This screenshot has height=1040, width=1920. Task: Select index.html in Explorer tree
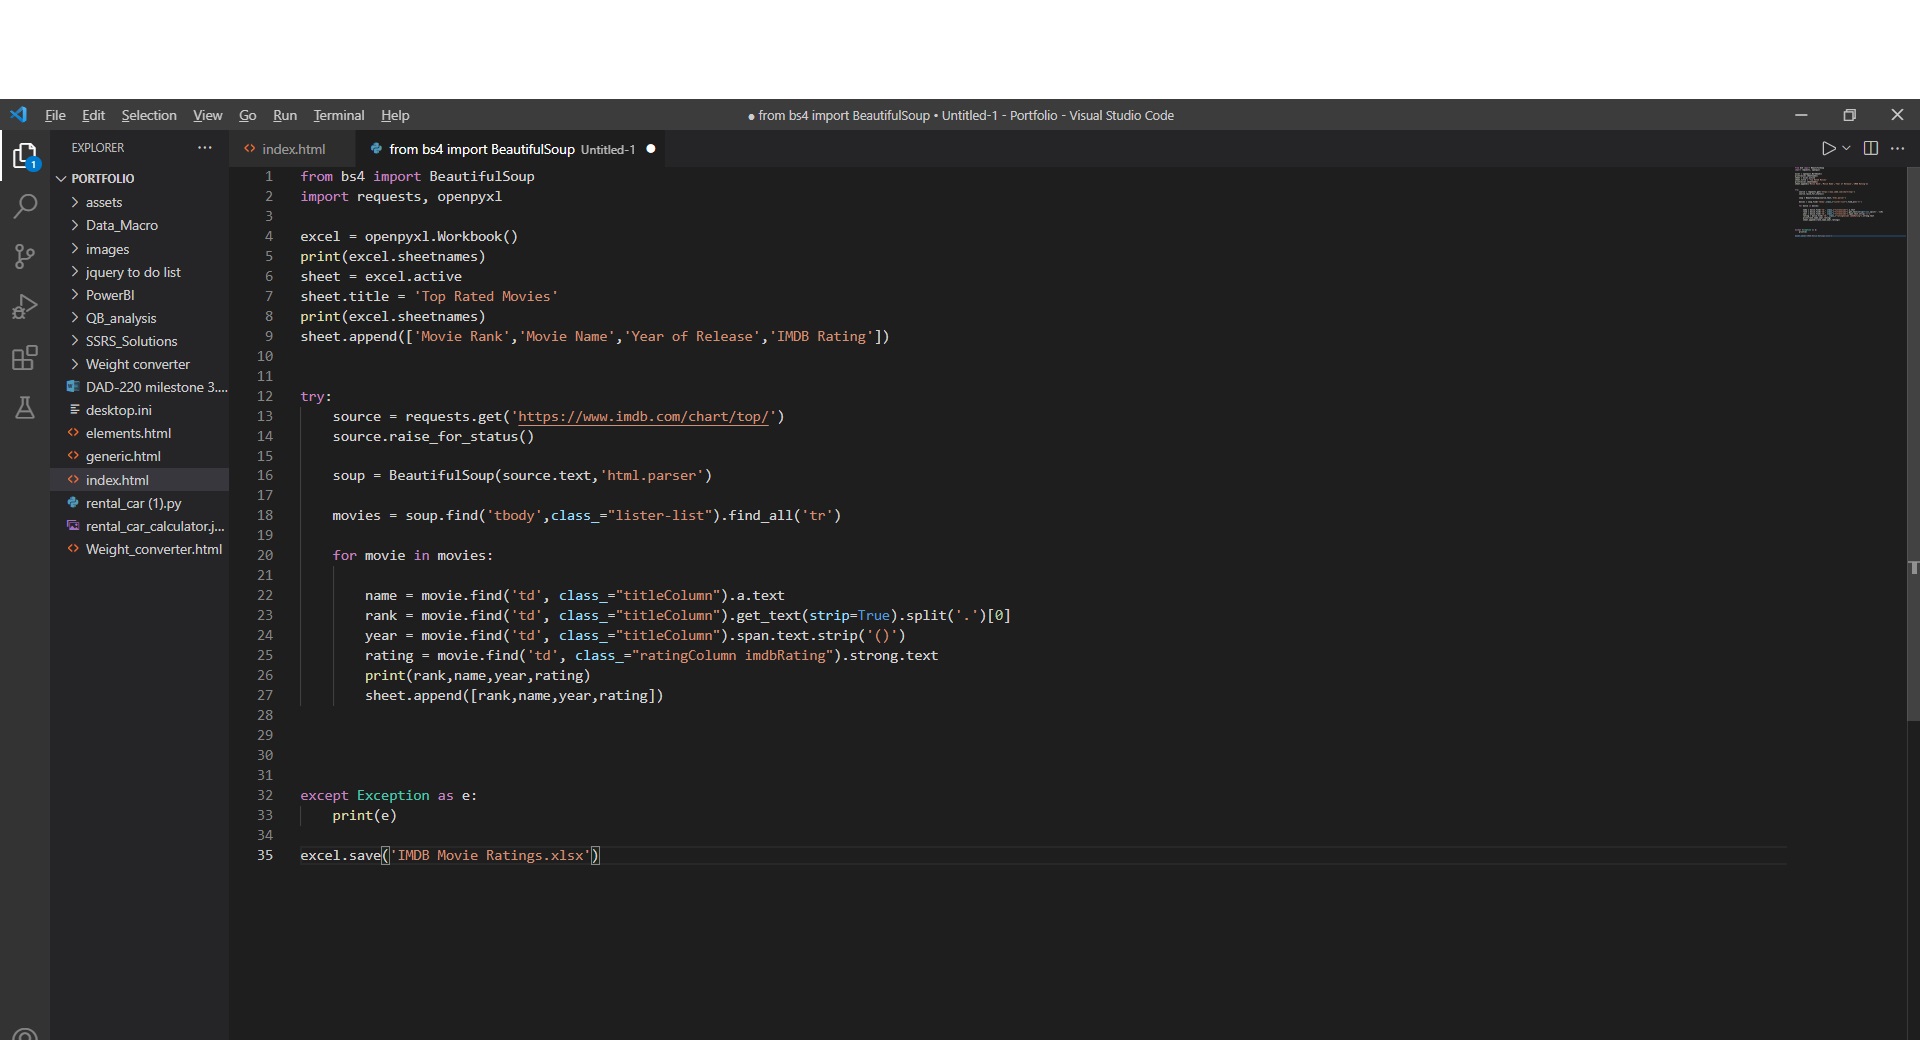click(x=140, y=480)
